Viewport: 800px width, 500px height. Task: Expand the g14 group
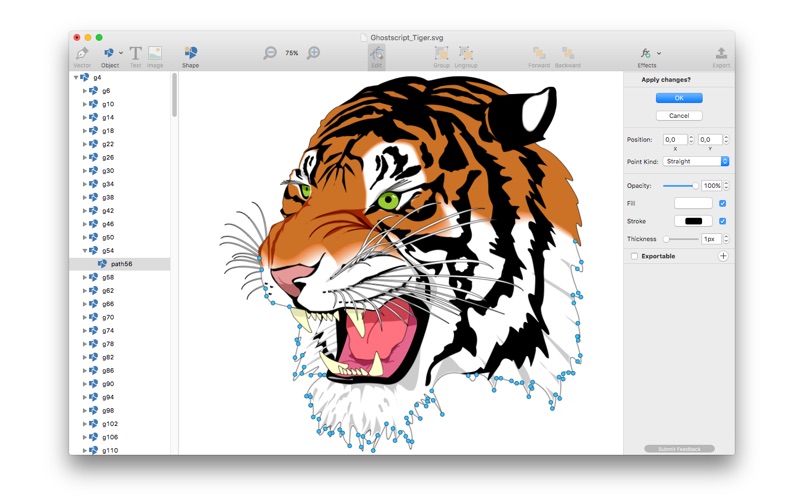[85, 117]
